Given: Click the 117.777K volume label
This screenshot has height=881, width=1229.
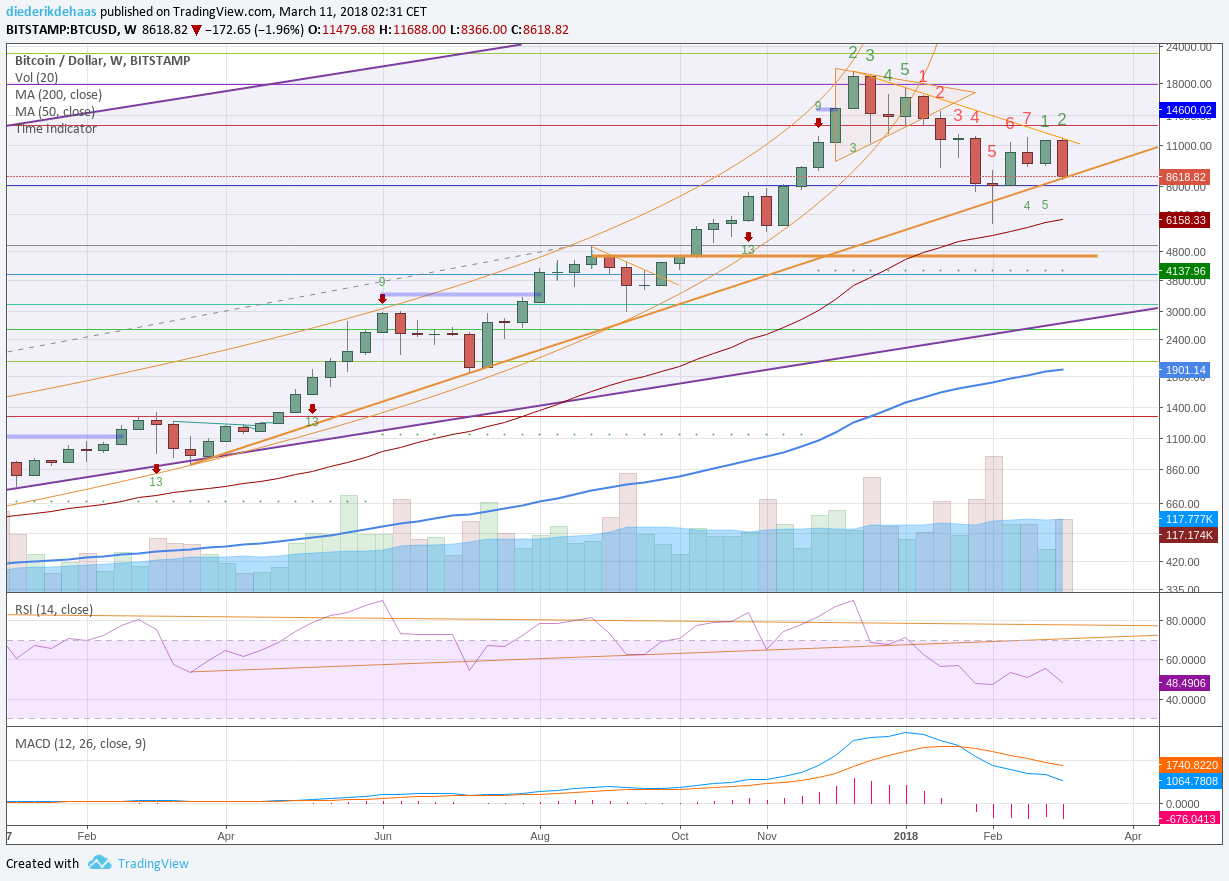Looking at the screenshot, I should click(x=1187, y=519).
